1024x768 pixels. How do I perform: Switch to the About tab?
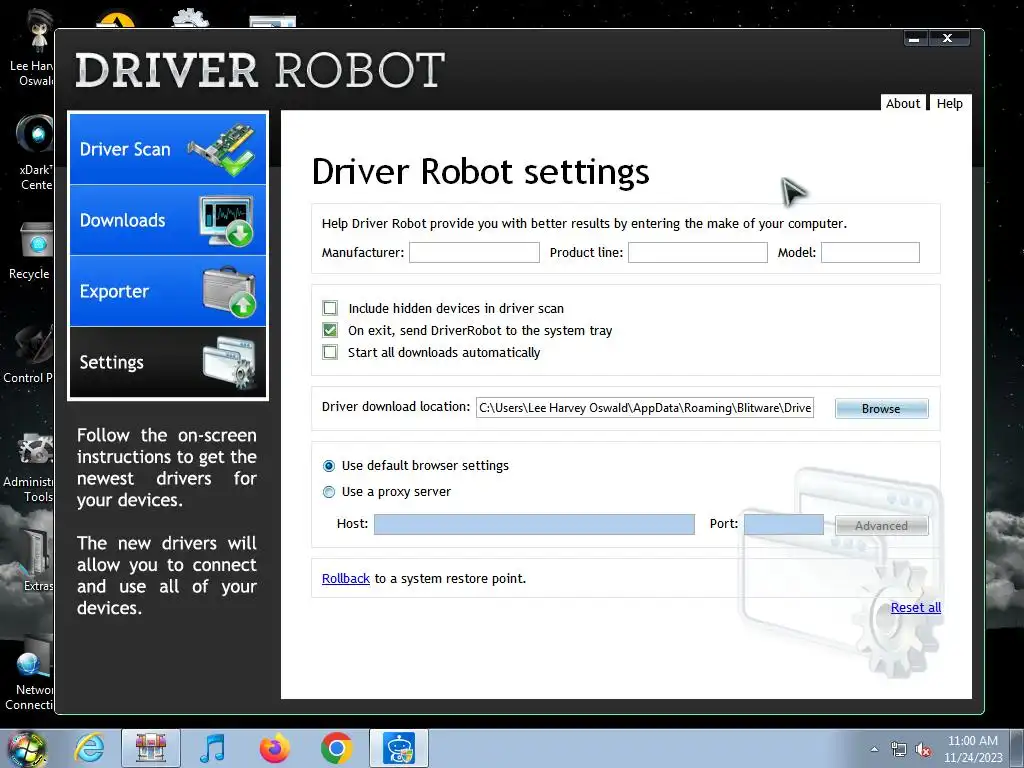903,103
